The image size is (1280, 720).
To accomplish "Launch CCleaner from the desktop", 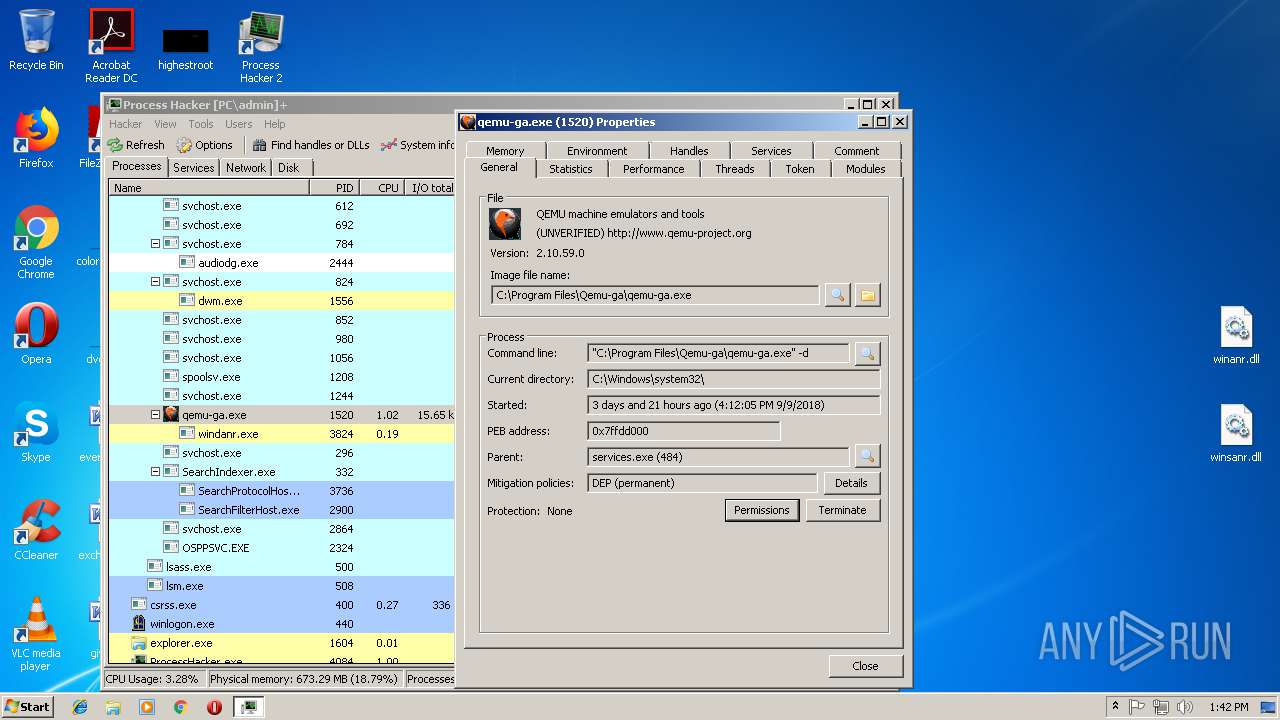I will pyautogui.click(x=36, y=530).
